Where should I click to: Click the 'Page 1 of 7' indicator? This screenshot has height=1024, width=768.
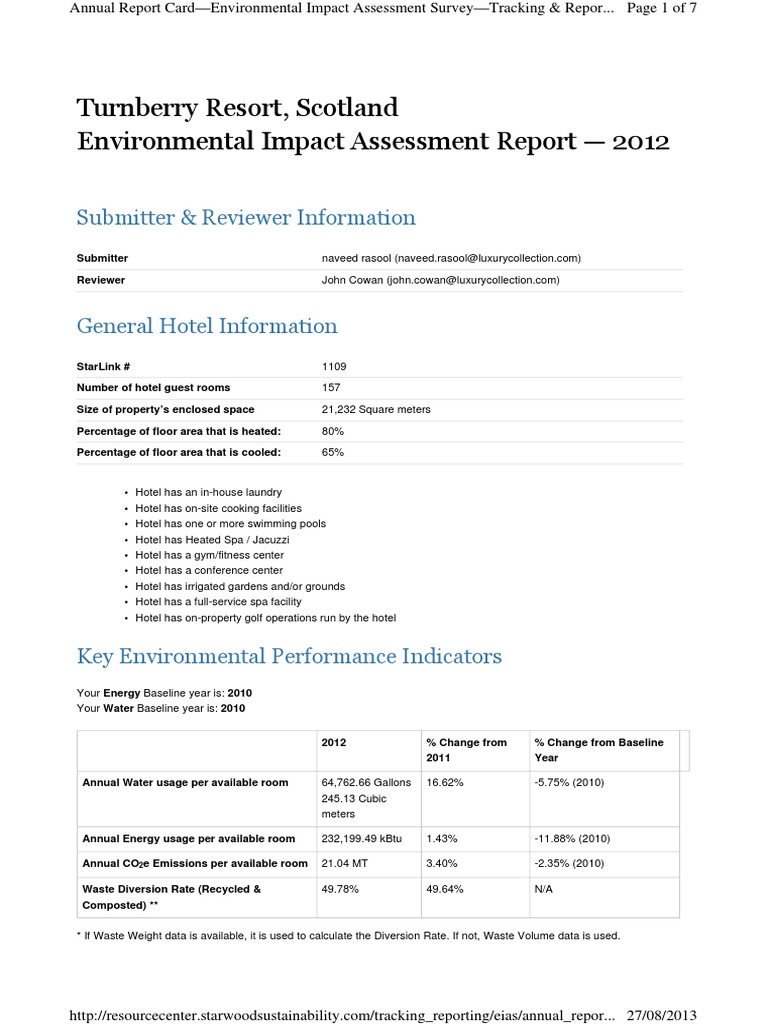662,8
